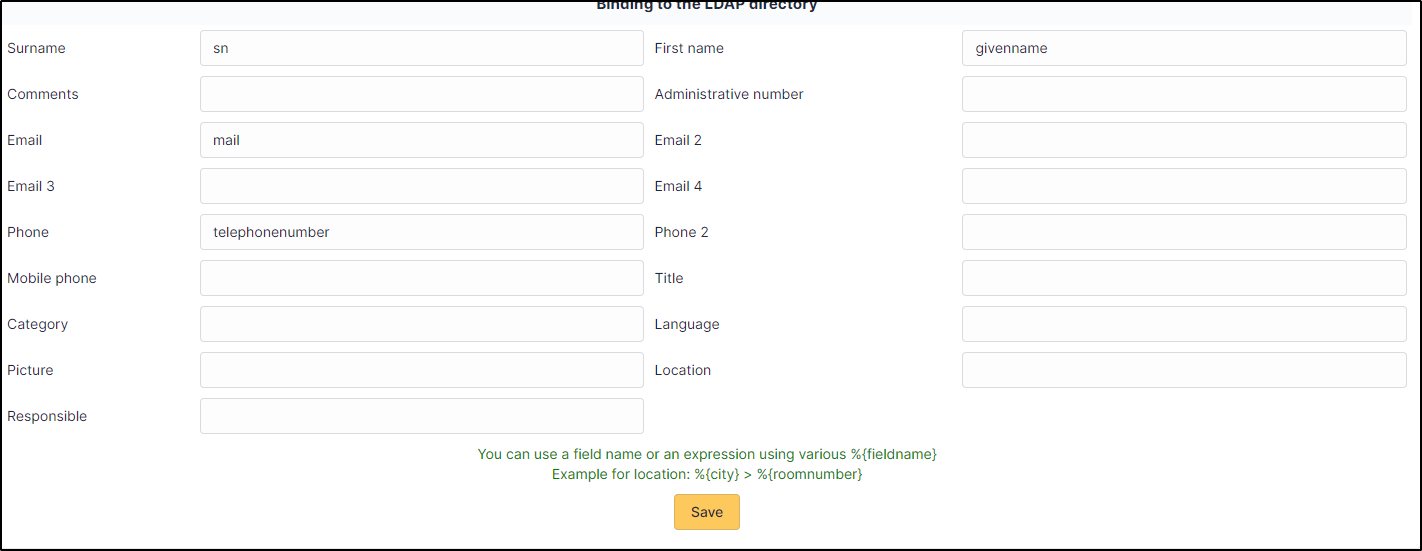Click the Email 2 input field
This screenshot has height=551, width=1422.
coord(1184,140)
